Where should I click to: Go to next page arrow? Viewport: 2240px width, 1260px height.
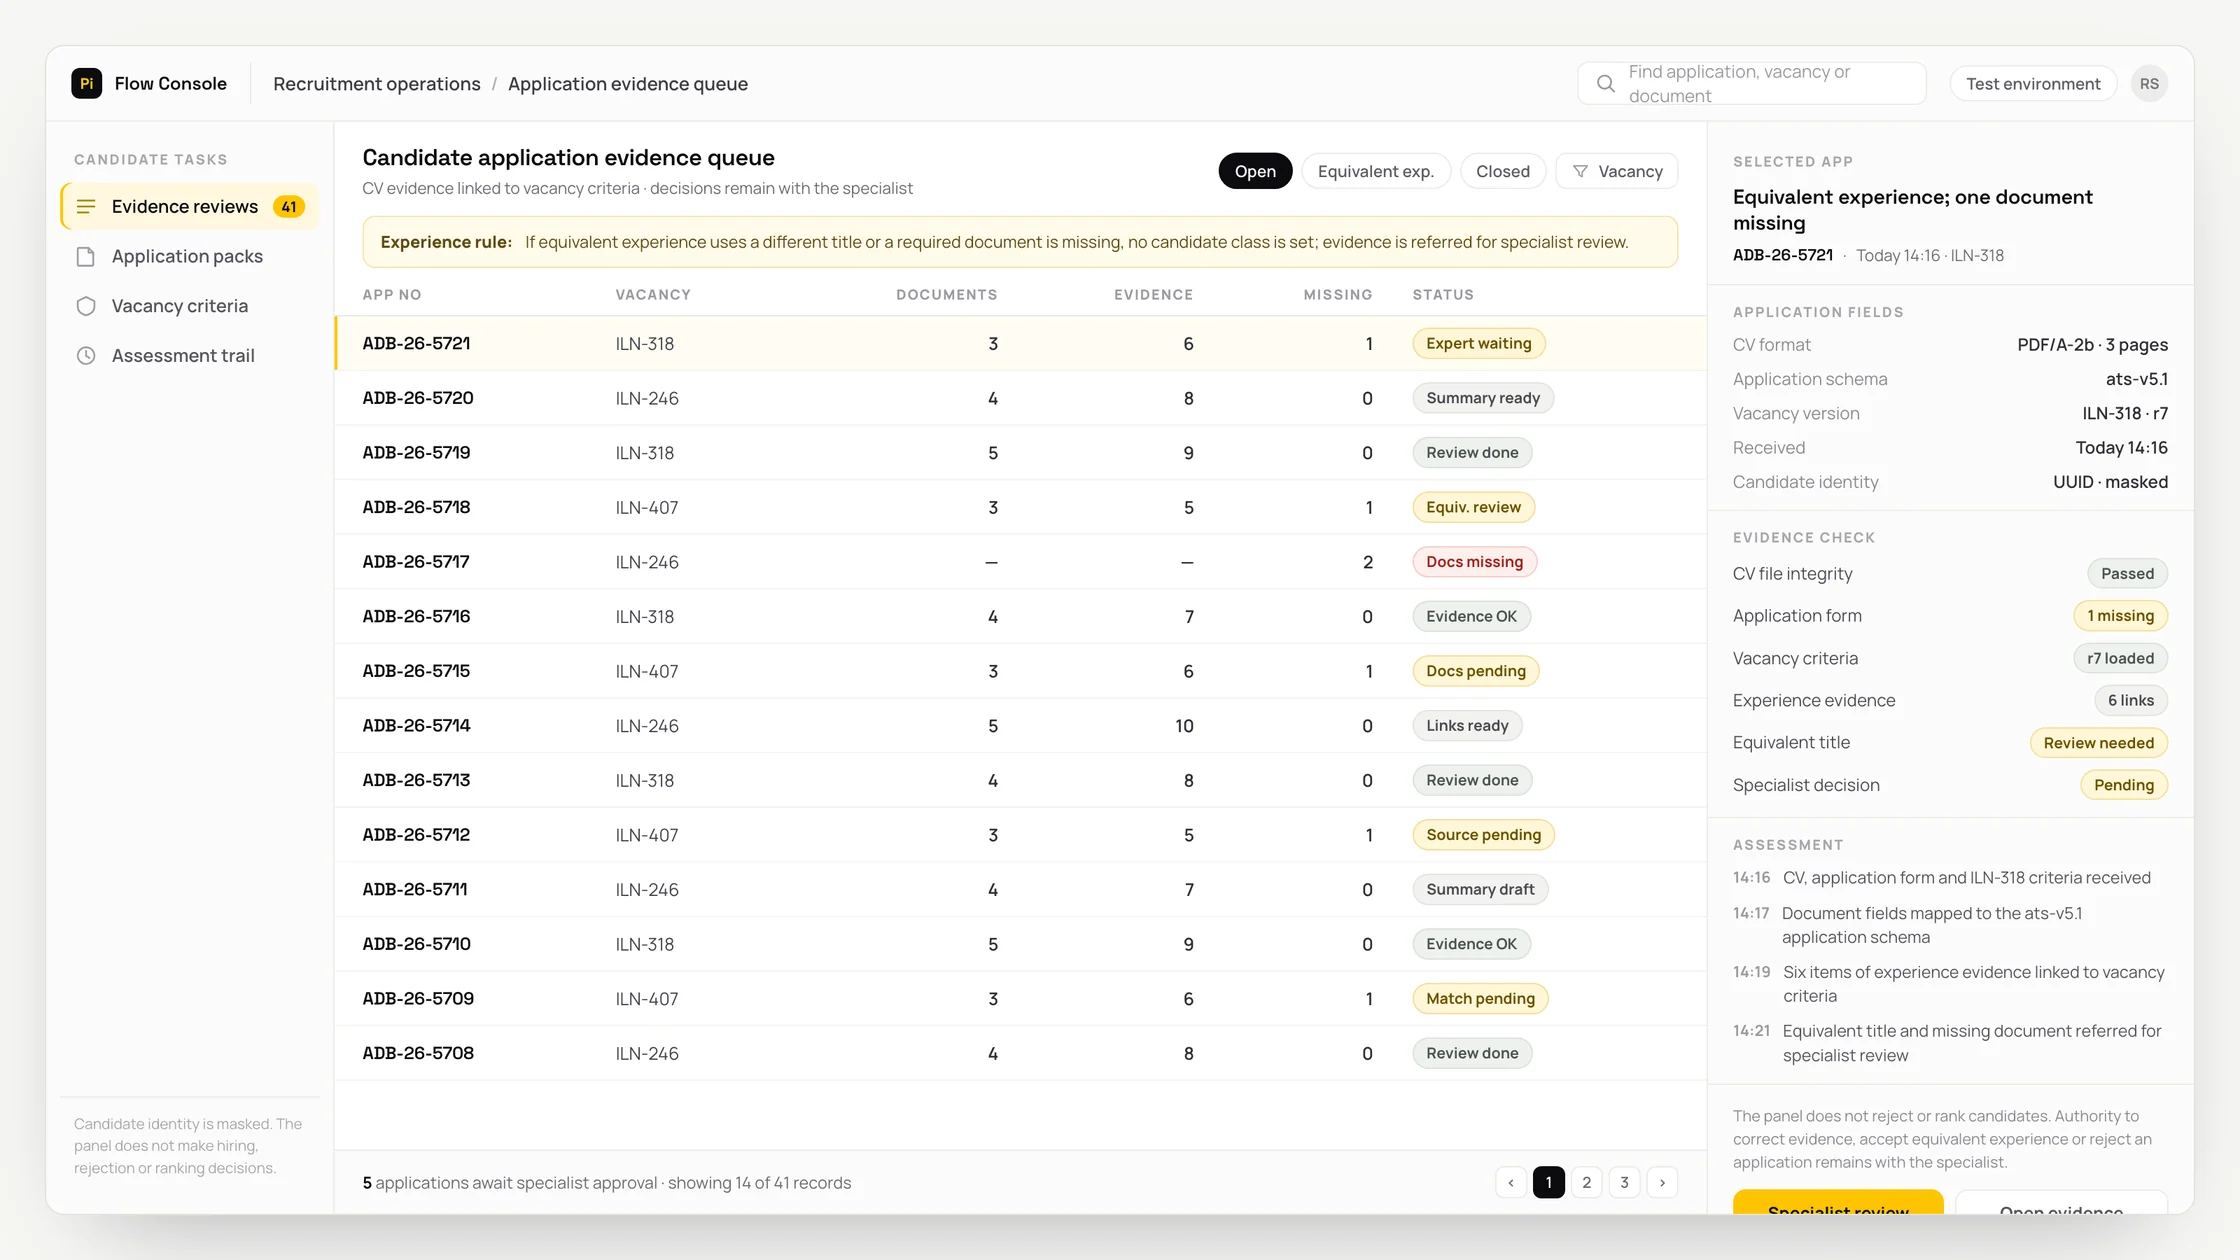tap(1662, 1183)
